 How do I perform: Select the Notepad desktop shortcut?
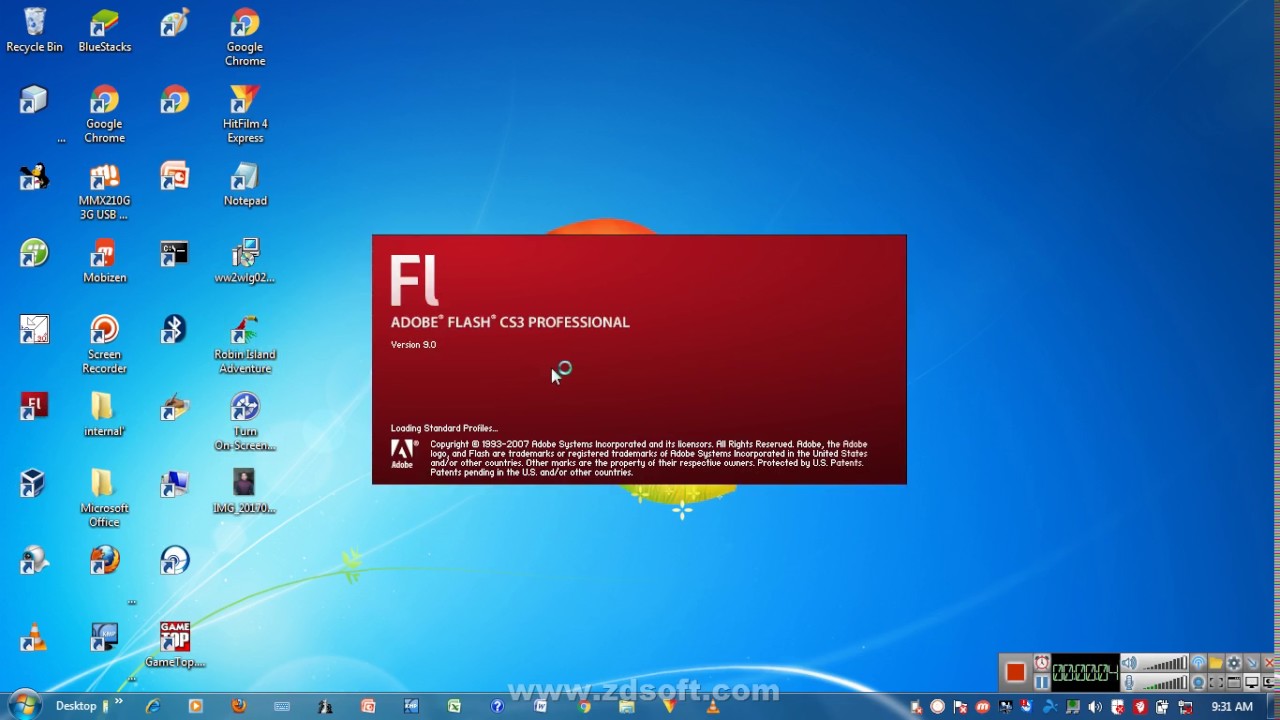[x=245, y=184]
